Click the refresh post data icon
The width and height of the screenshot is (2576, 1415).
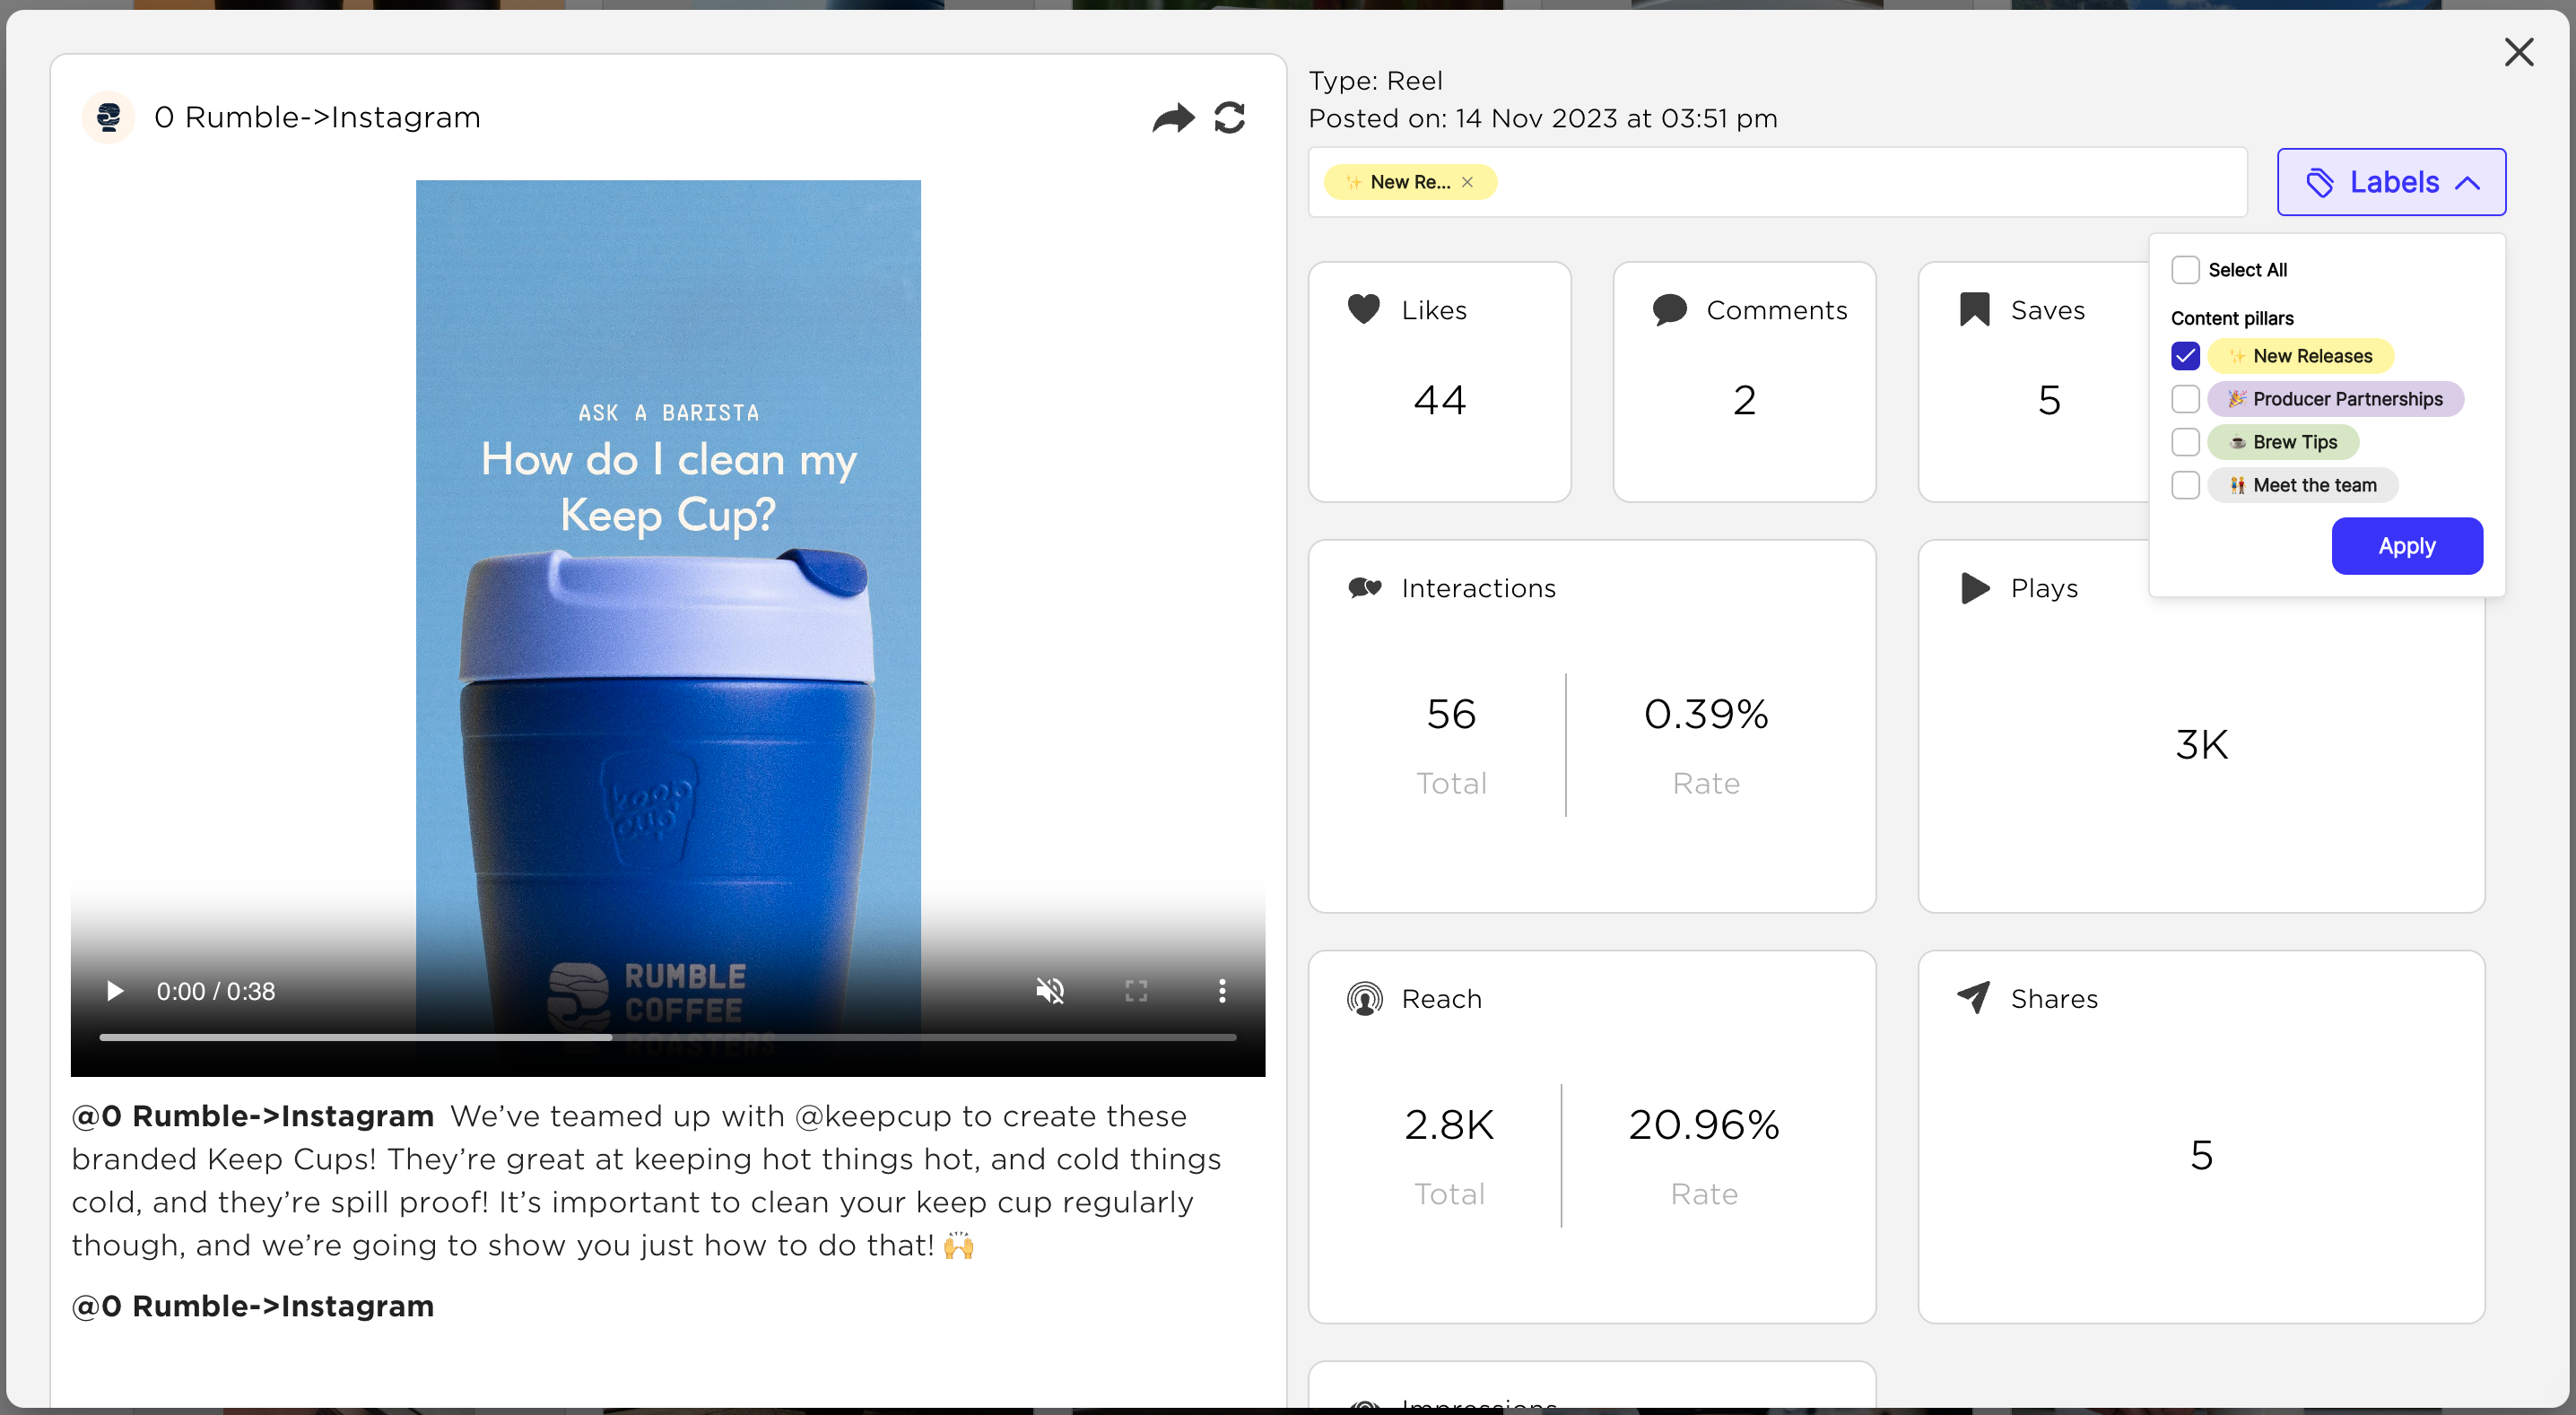coord(1229,118)
